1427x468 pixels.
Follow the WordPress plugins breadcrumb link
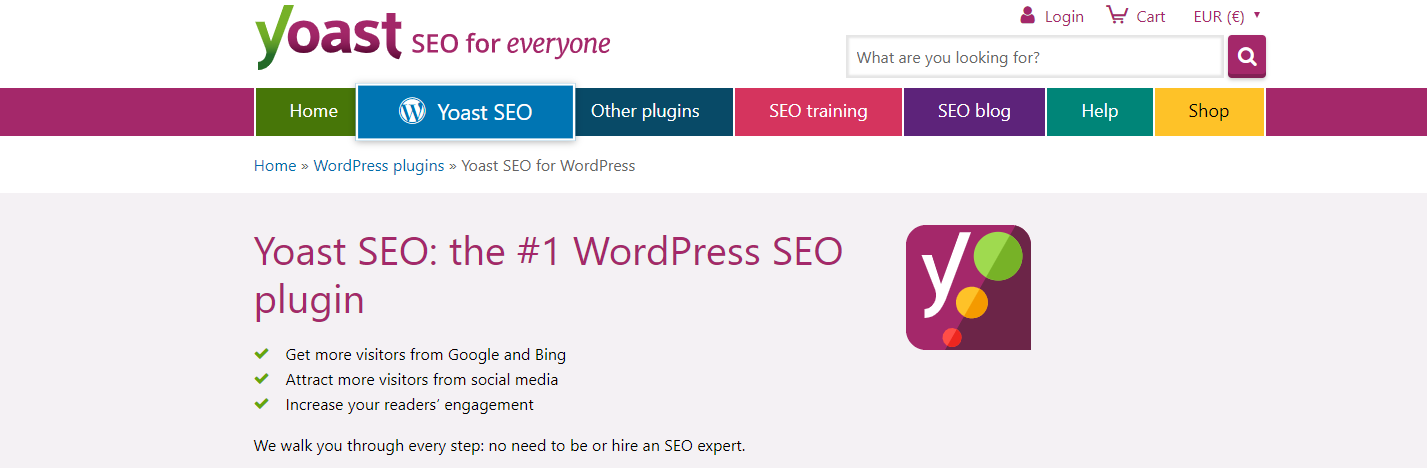378,166
